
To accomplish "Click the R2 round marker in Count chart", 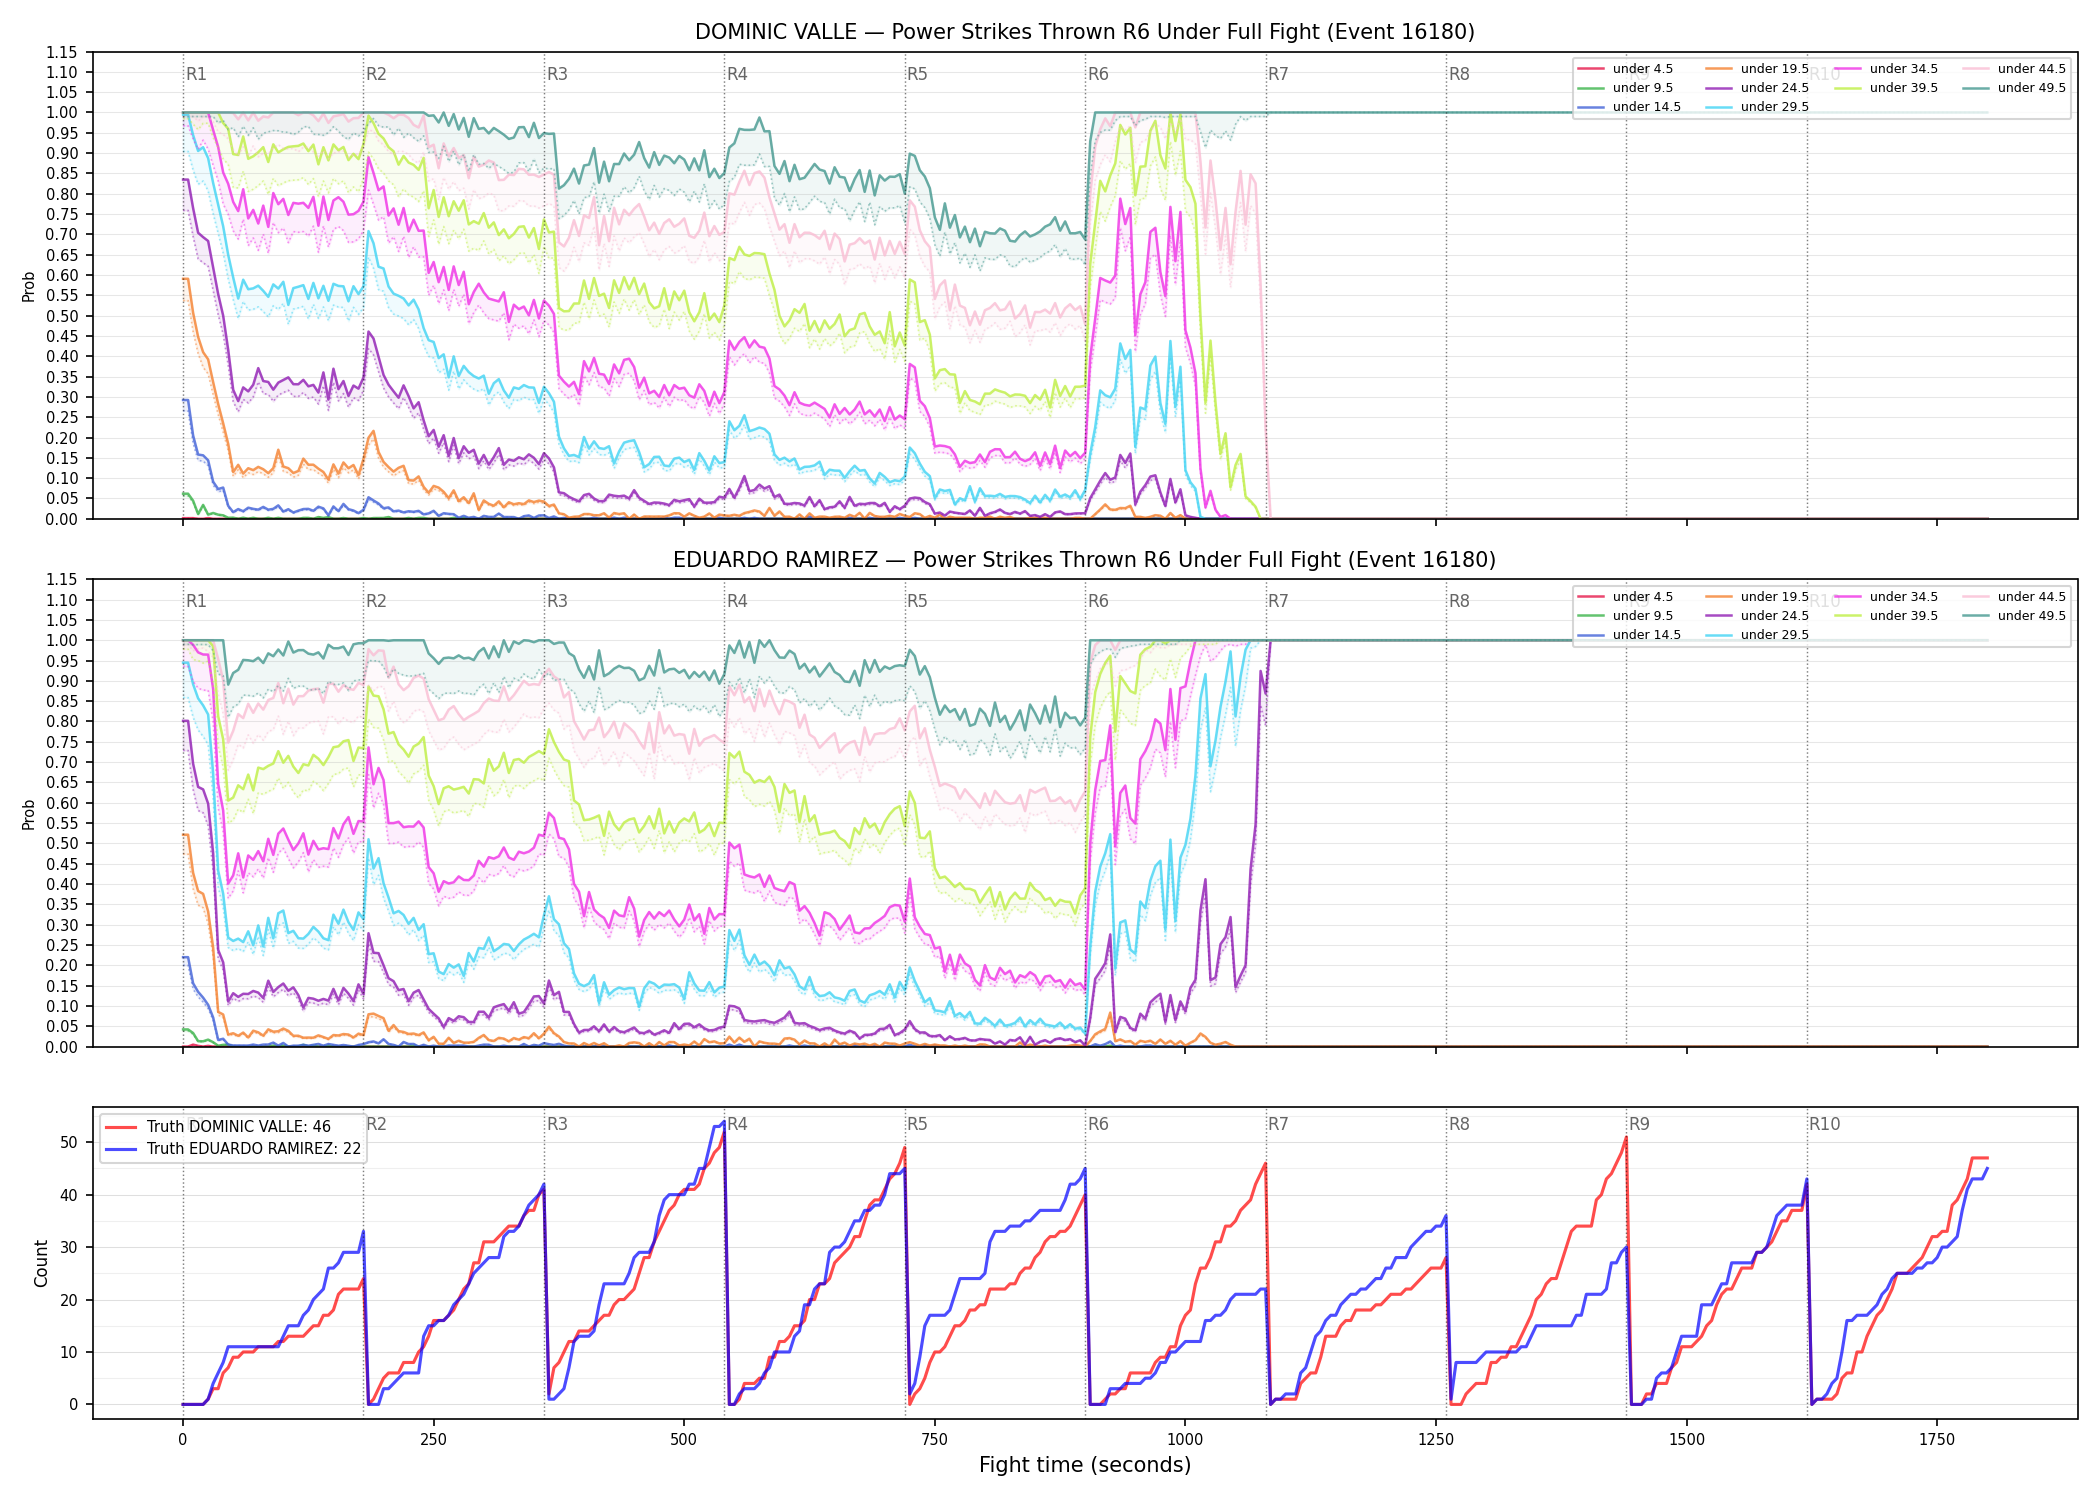I will pyautogui.click(x=376, y=1124).
